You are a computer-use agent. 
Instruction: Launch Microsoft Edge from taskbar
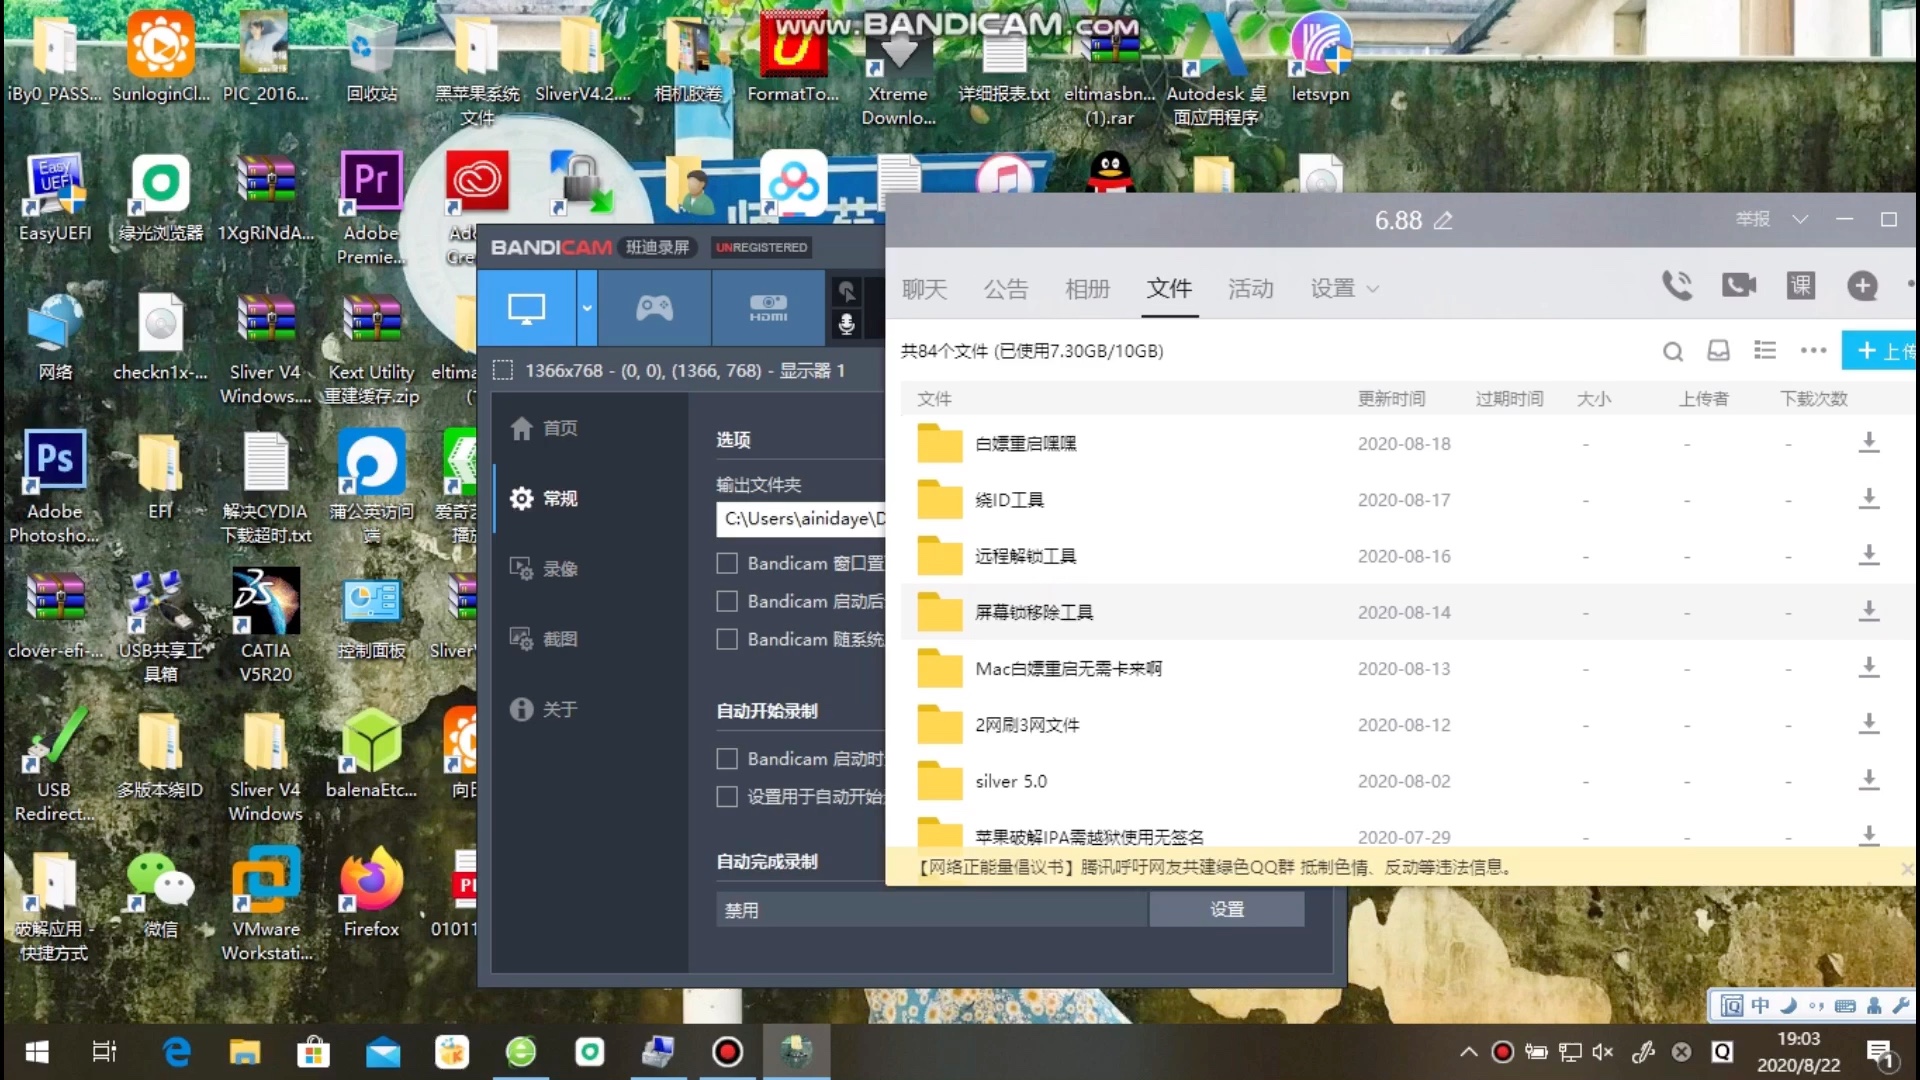pos(177,1052)
